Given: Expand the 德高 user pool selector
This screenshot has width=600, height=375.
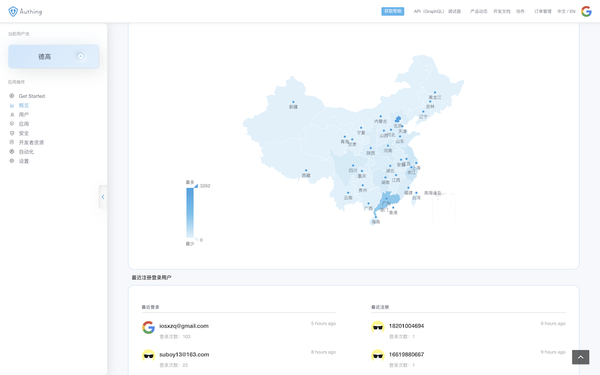Looking at the screenshot, I should 54,57.
